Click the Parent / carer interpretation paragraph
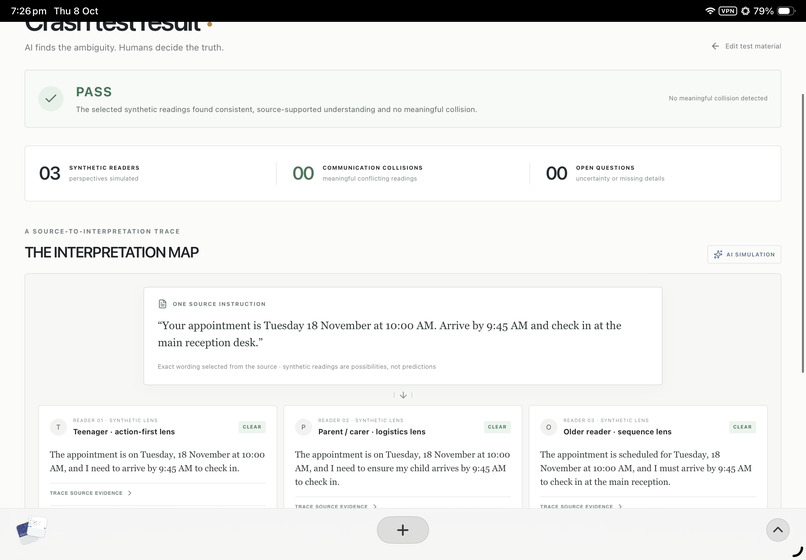The image size is (806, 560). 402,468
